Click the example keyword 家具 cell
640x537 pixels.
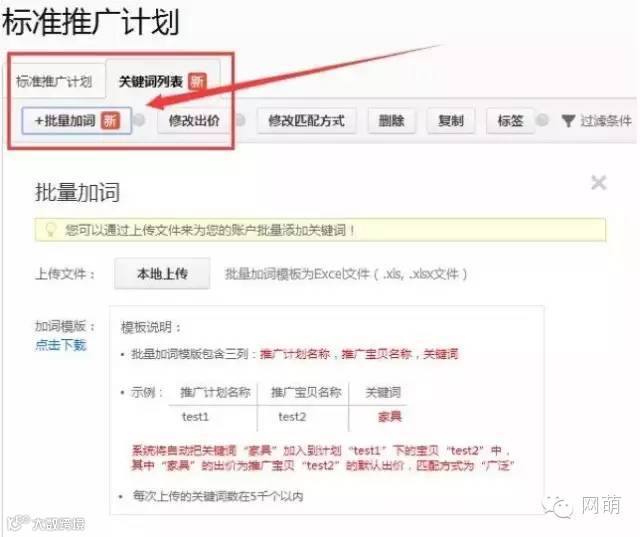(x=390, y=417)
